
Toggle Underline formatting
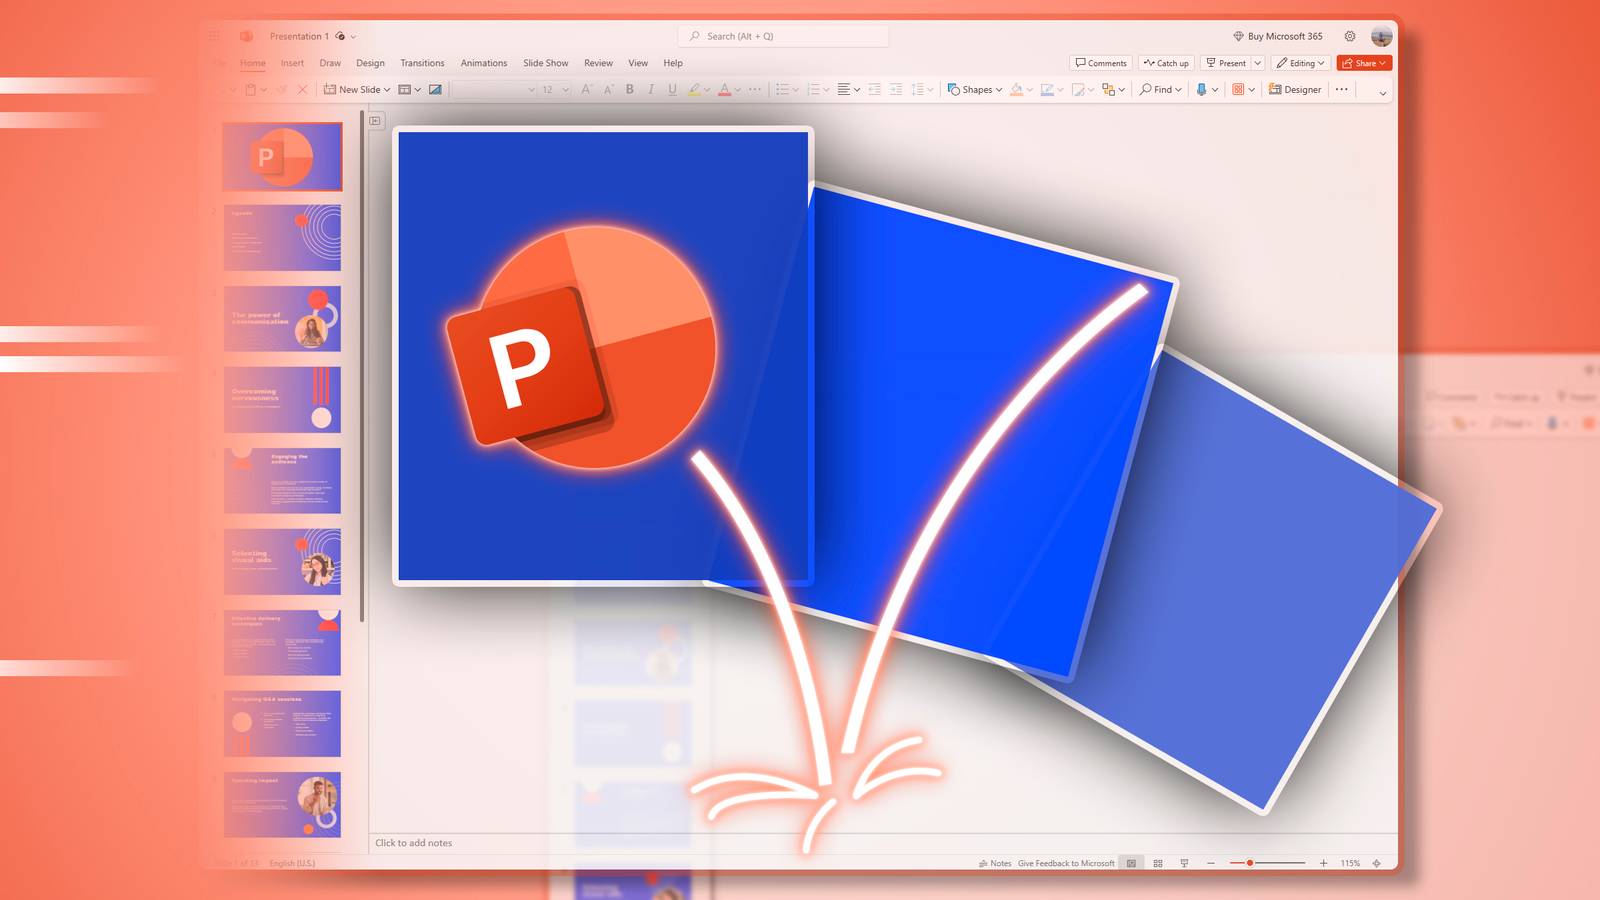672,89
